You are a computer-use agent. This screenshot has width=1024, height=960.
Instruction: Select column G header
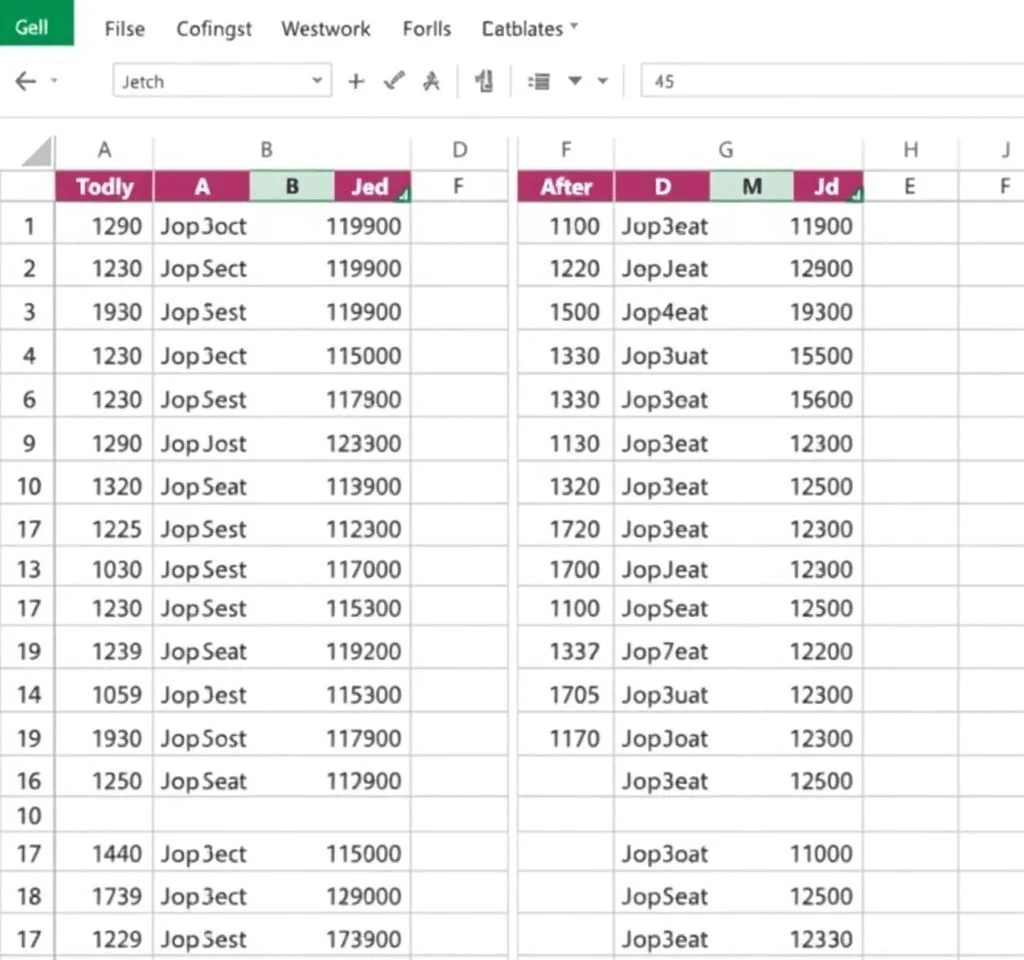pyautogui.click(x=726, y=150)
